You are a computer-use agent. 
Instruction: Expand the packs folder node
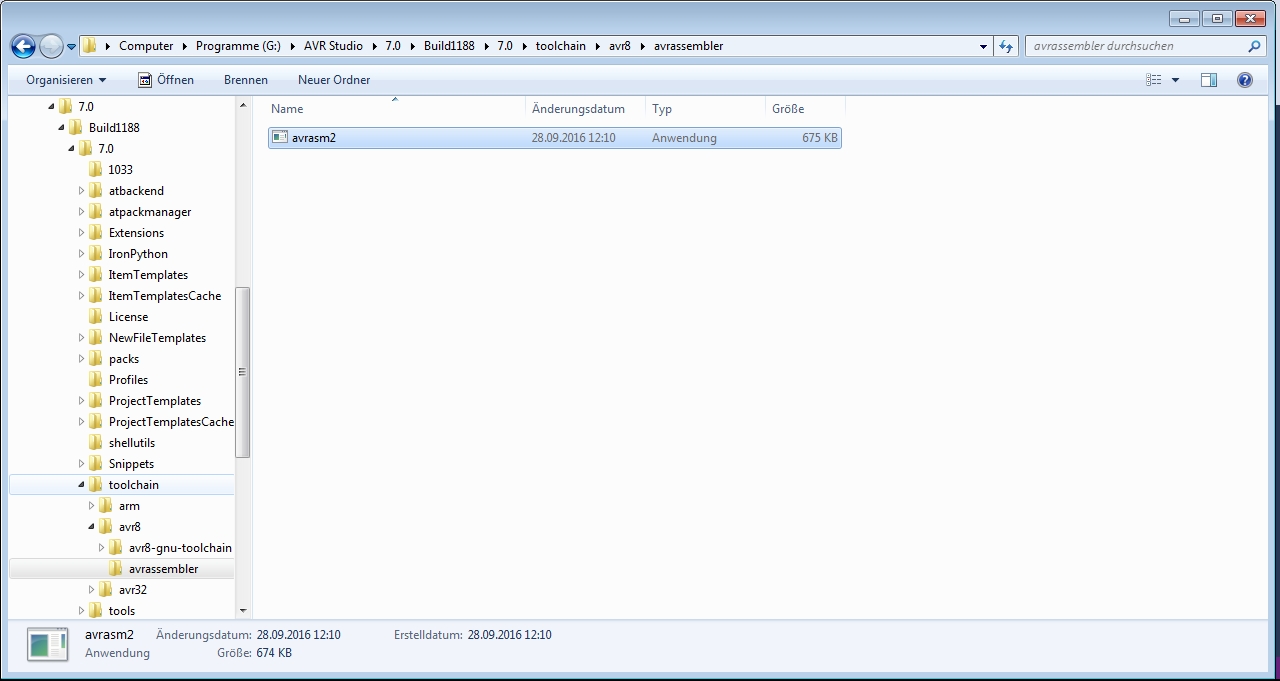click(x=82, y=359)
